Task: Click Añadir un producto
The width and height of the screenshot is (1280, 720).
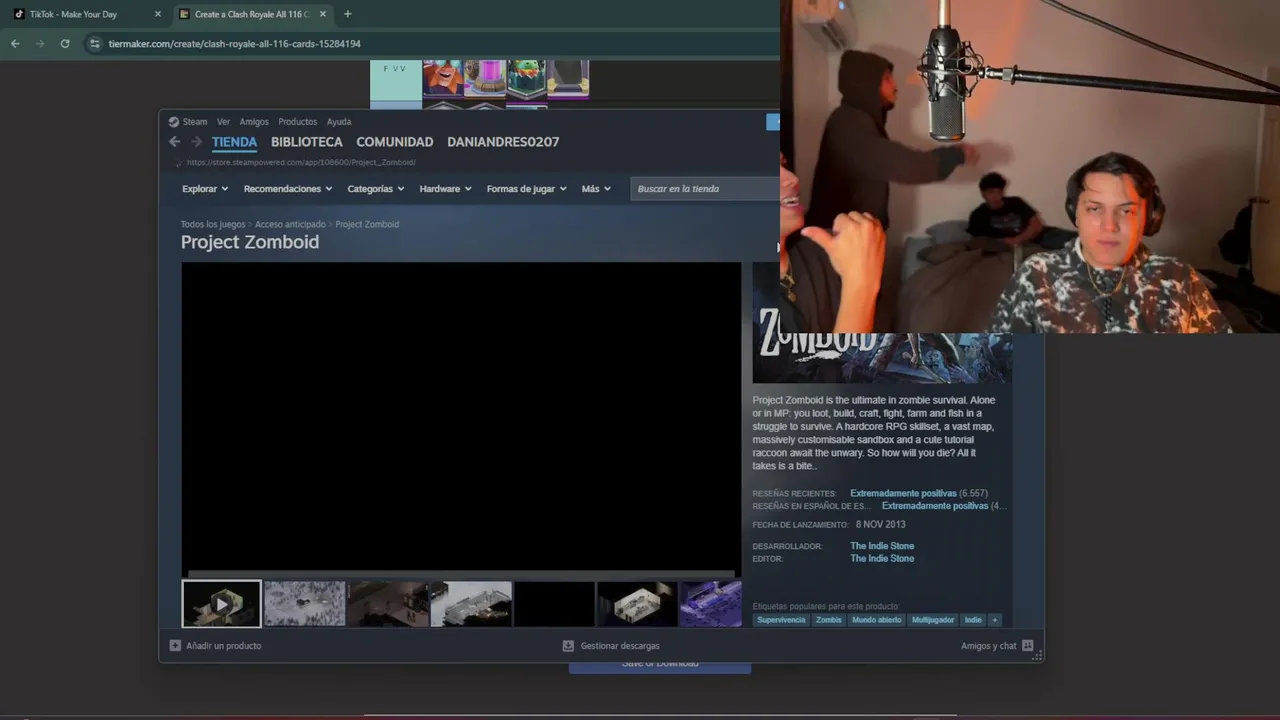Action: pyautogui.click(x=215, y=646)
